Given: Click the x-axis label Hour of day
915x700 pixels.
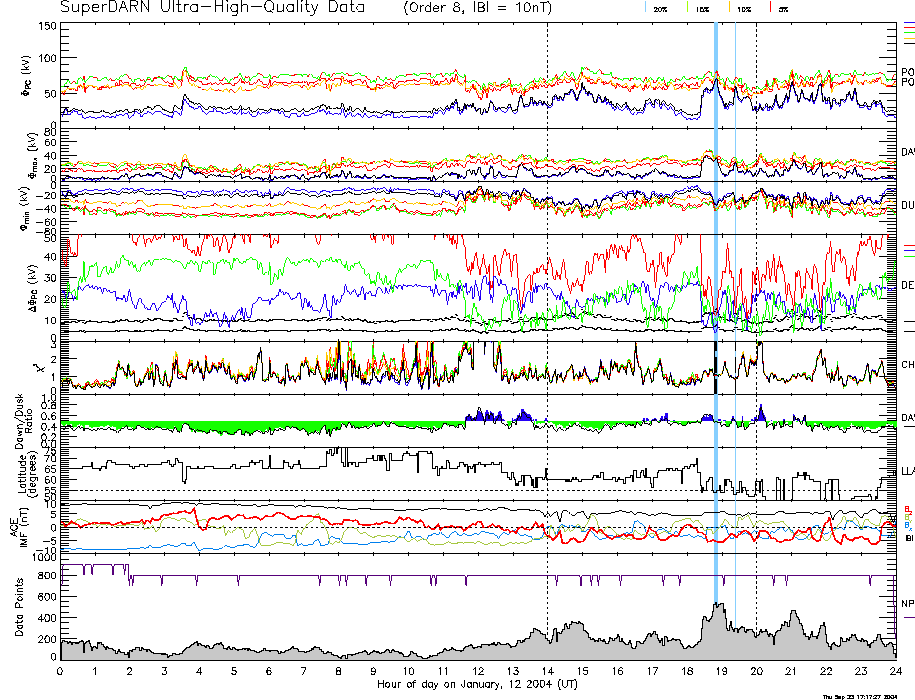Looking at the screenshot, I should click(x=477, y=685).
